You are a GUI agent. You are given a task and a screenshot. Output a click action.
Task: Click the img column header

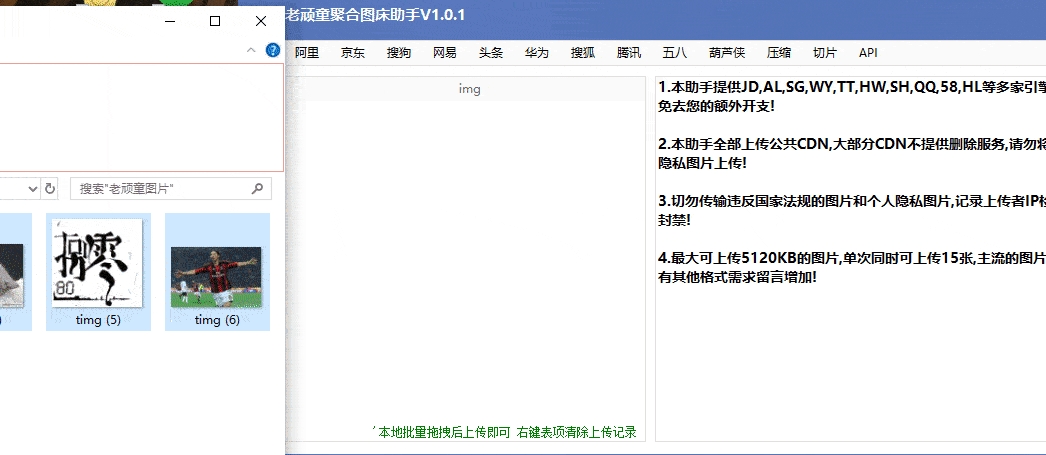point(469,89)
